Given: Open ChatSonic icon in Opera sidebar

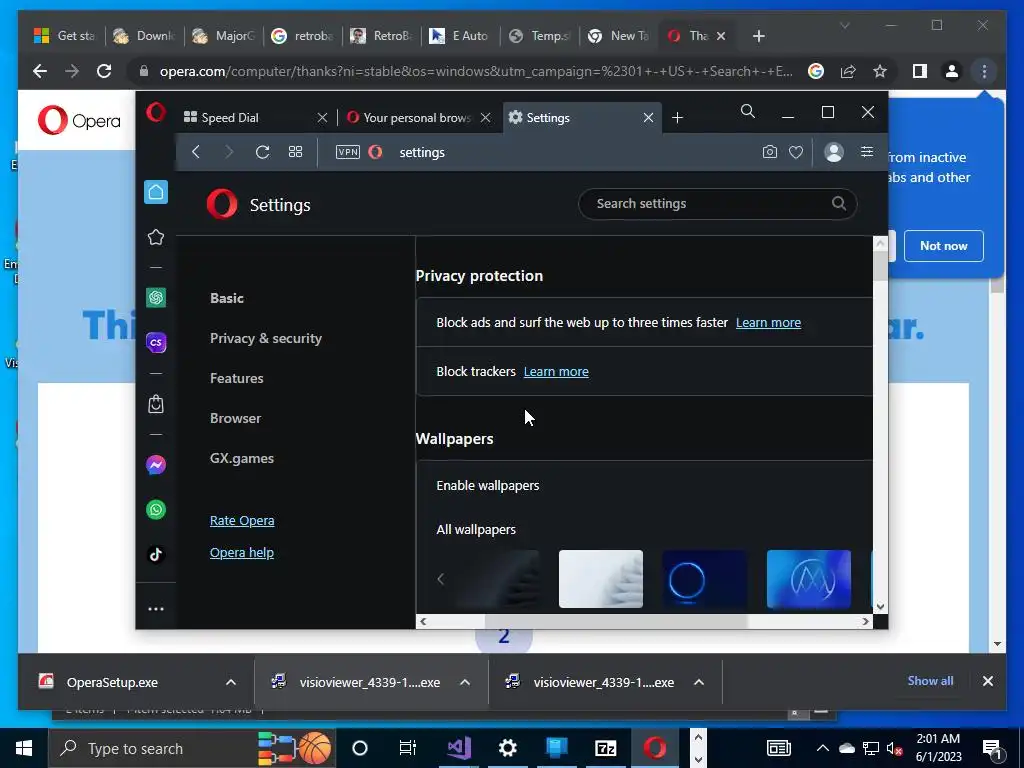Looking at the screenshot, I should (x=156, y=342).
